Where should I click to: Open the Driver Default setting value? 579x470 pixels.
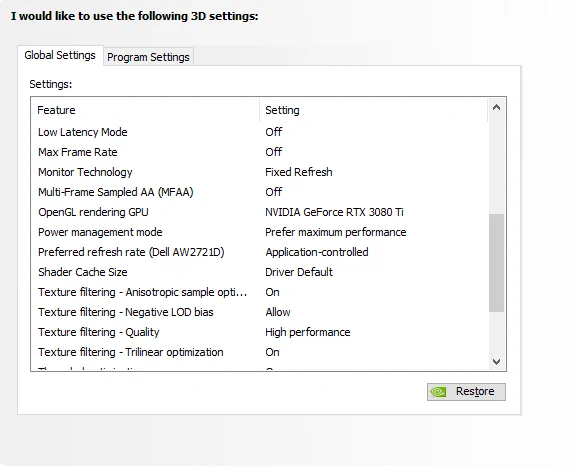[299, 272]
